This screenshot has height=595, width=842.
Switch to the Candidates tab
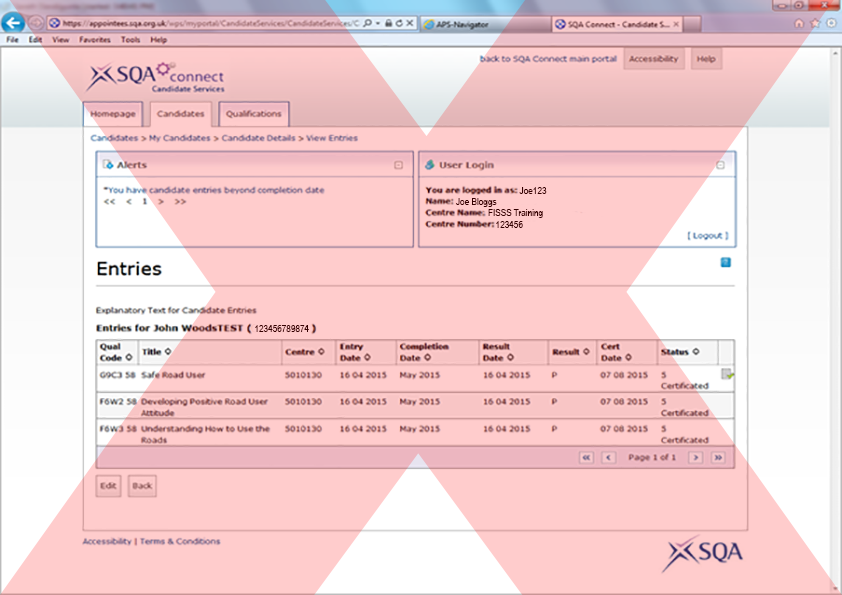tap(180, 114)
